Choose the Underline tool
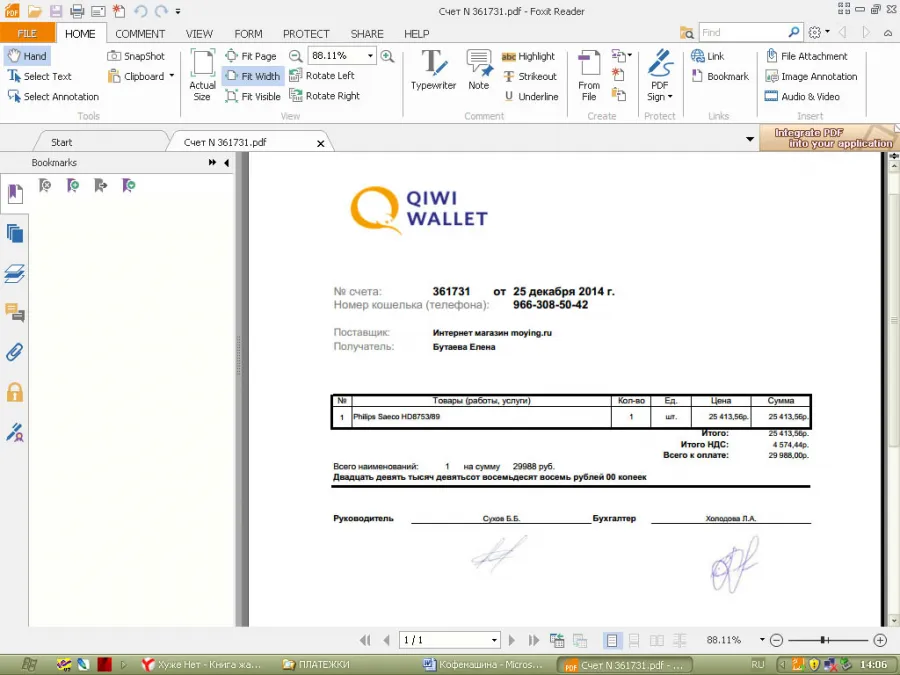900x675 pixels. (531, 96)
